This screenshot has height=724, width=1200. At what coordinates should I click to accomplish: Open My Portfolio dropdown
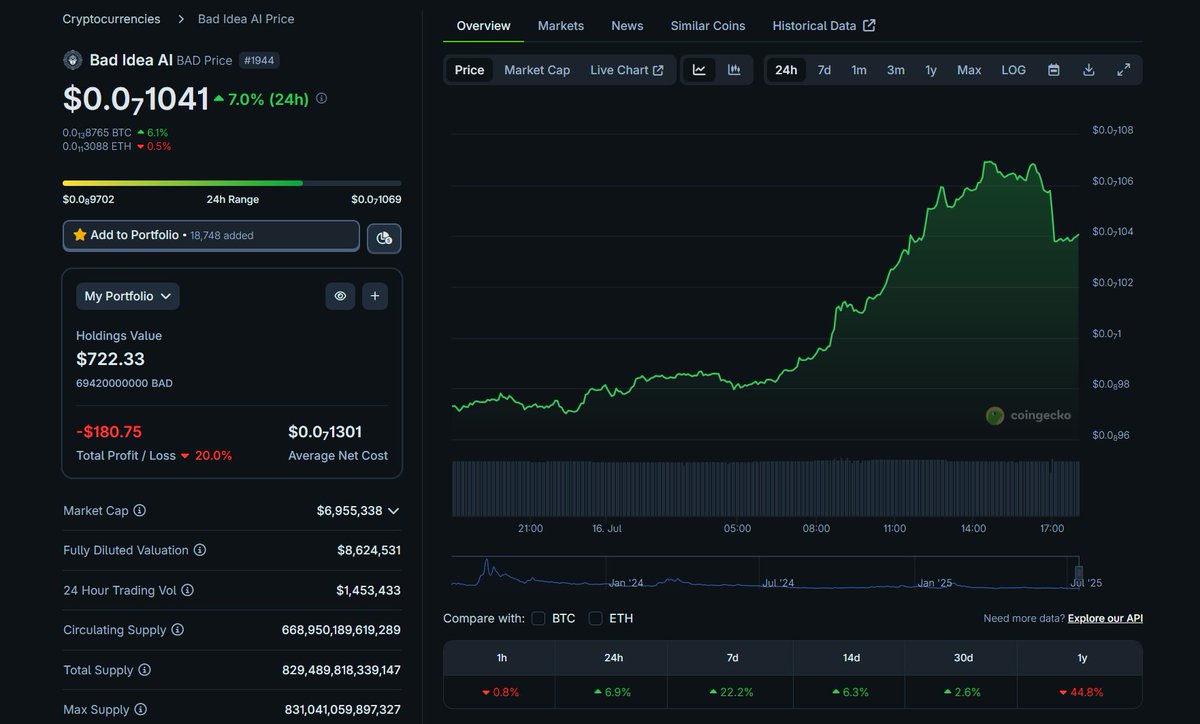click(128, 296)
